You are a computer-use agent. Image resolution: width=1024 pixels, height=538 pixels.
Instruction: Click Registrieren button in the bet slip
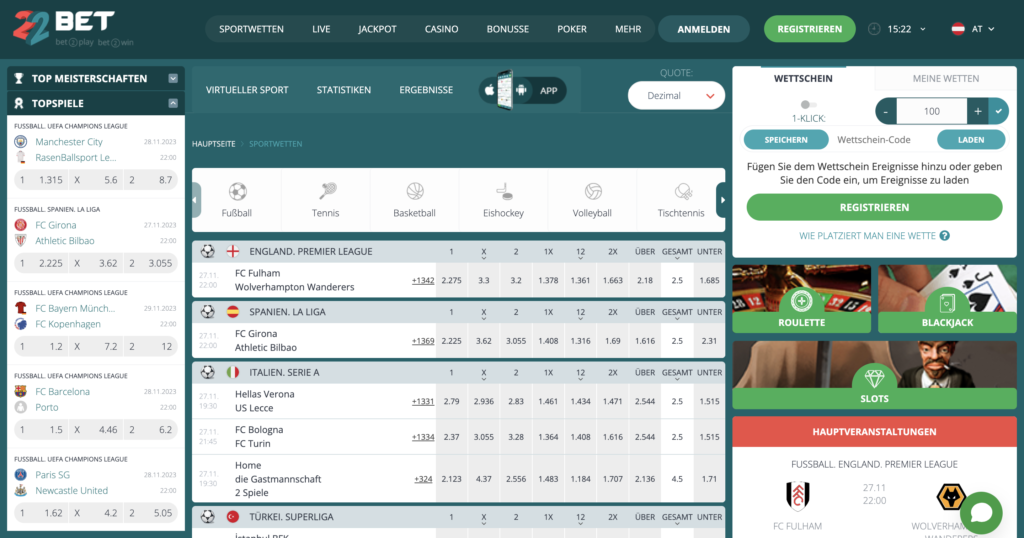pos(874,207)
